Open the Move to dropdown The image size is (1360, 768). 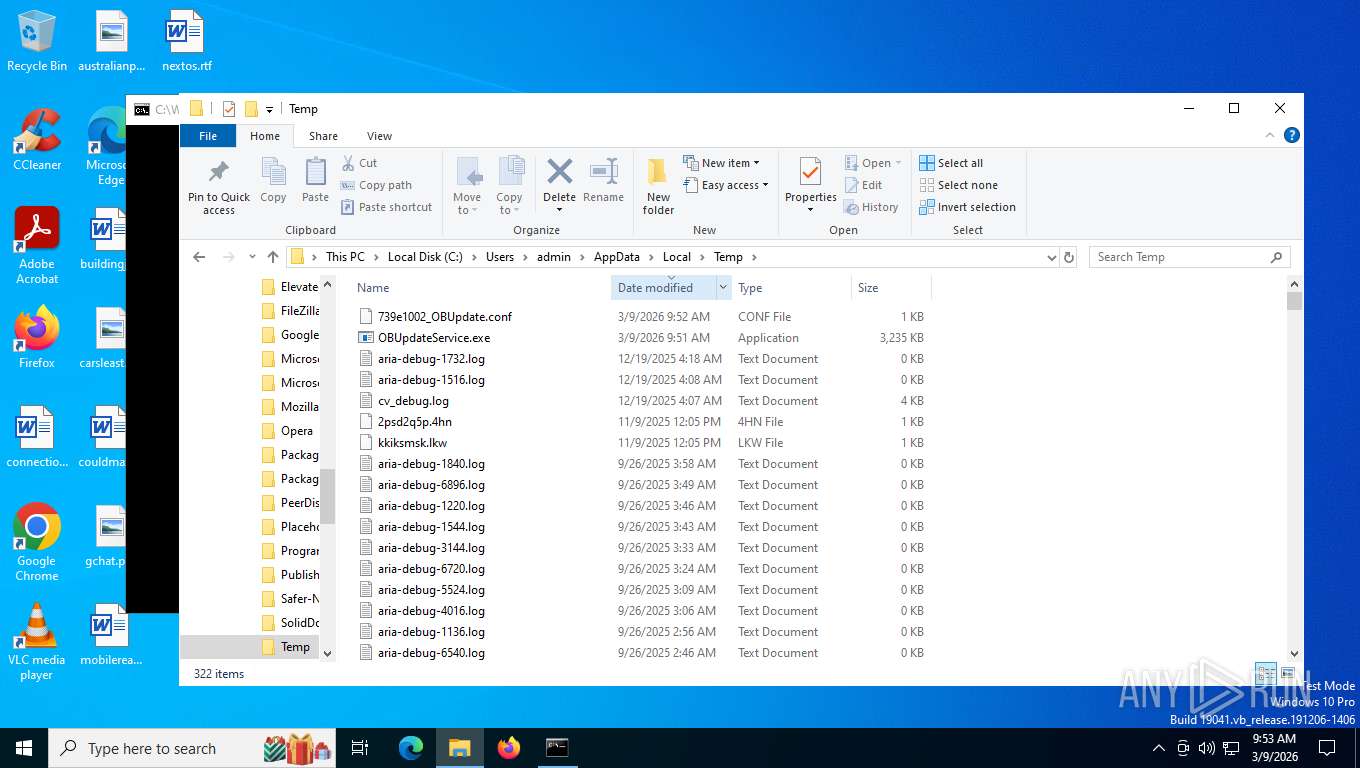click(467, 186)
